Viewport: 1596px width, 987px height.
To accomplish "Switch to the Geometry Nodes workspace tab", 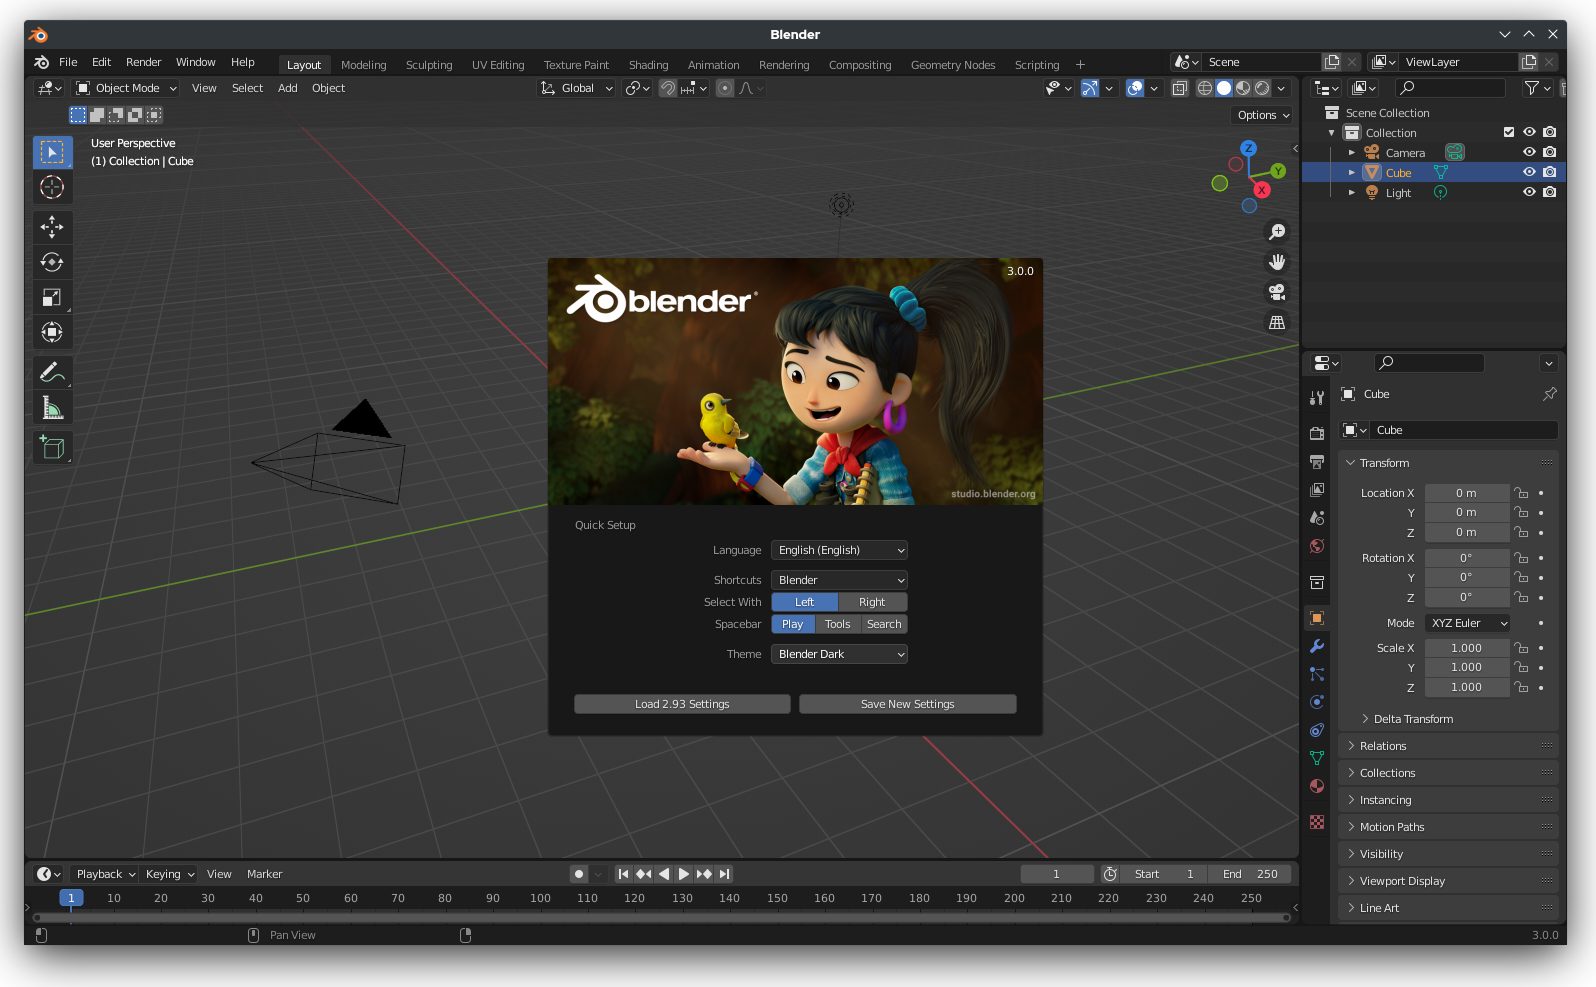I will point(953,65).
